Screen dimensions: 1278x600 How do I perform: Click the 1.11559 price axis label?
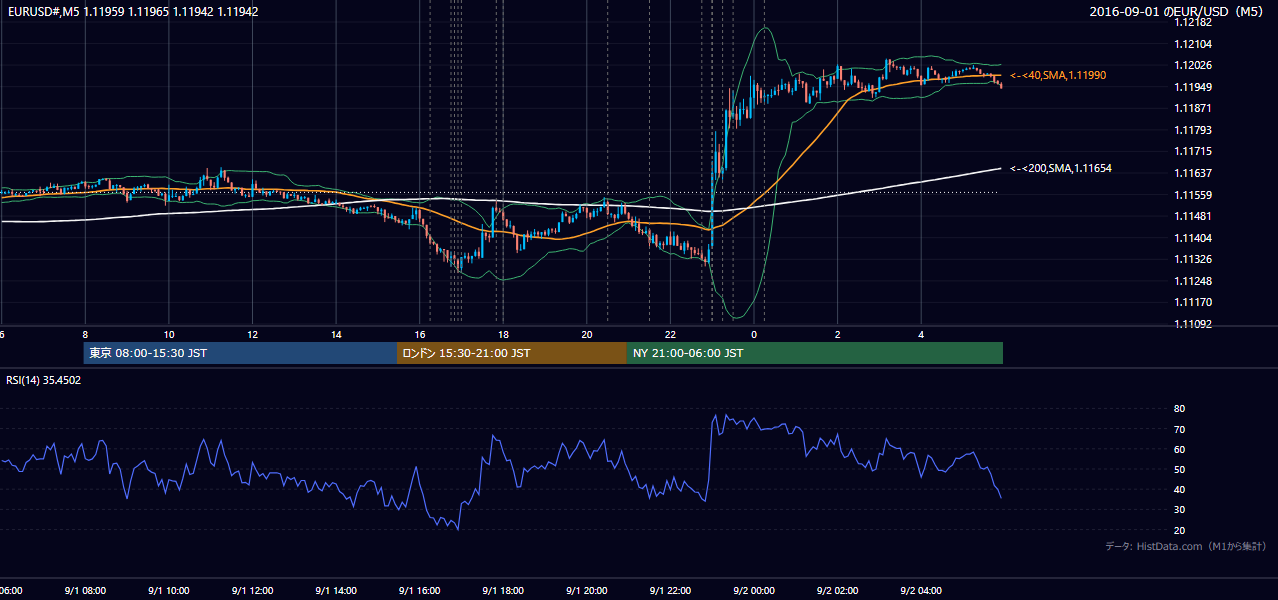[1193, 195]
